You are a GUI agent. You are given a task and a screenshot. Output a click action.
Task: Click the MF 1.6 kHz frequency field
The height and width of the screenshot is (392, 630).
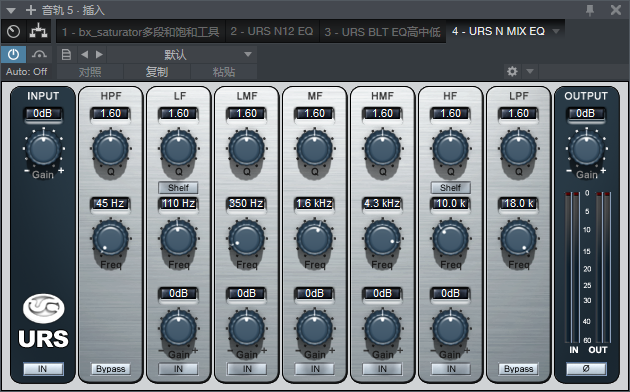pyautogui.click(x=315, y=204)
